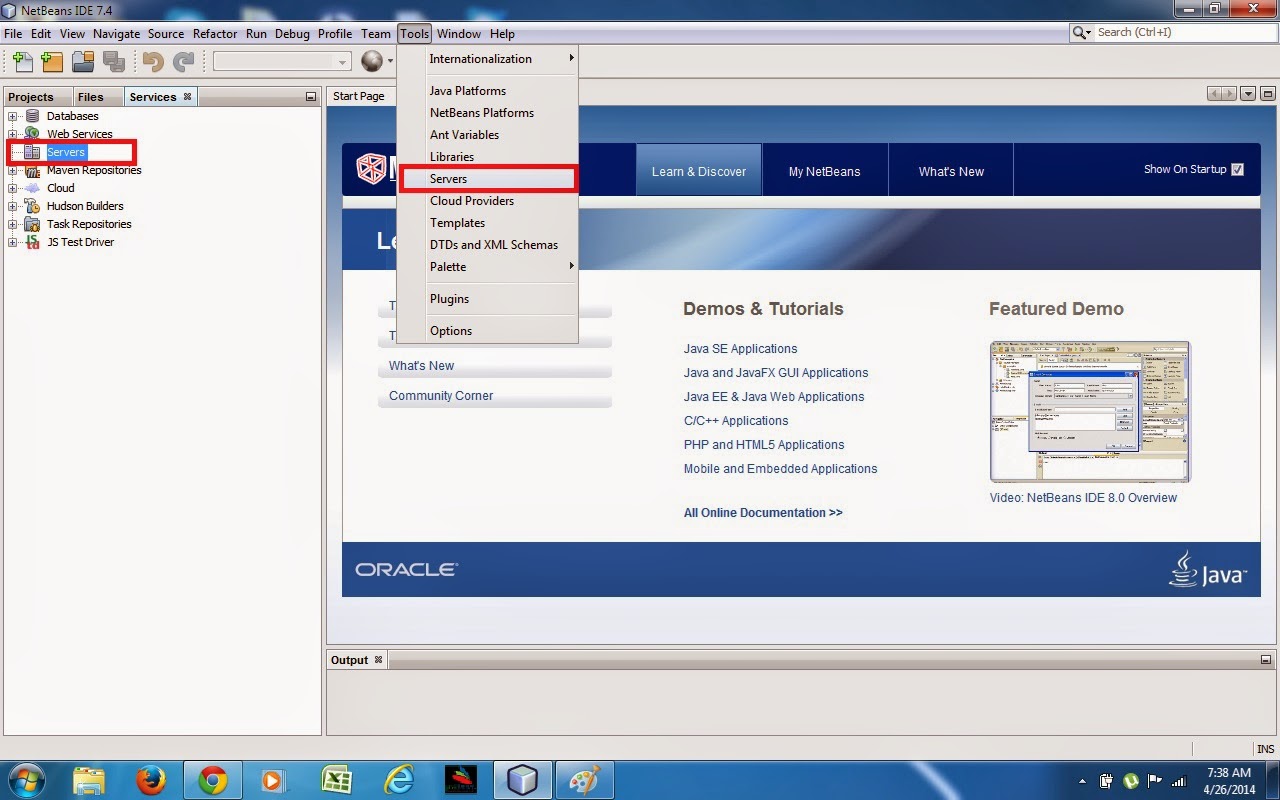
Task: Click the Redo toolbar icon
Action: pyautogui.click(x=183, y=61)
